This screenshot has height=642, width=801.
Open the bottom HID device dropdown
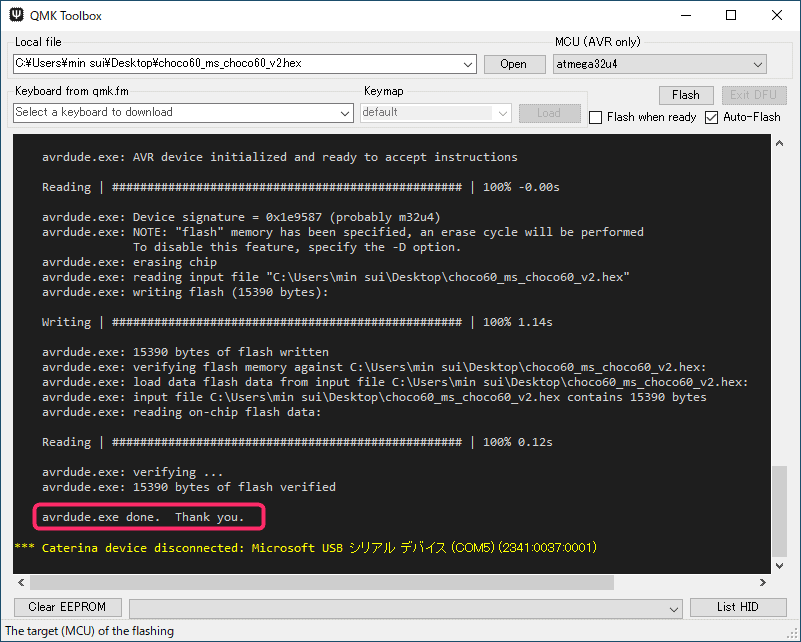(674, 608)
